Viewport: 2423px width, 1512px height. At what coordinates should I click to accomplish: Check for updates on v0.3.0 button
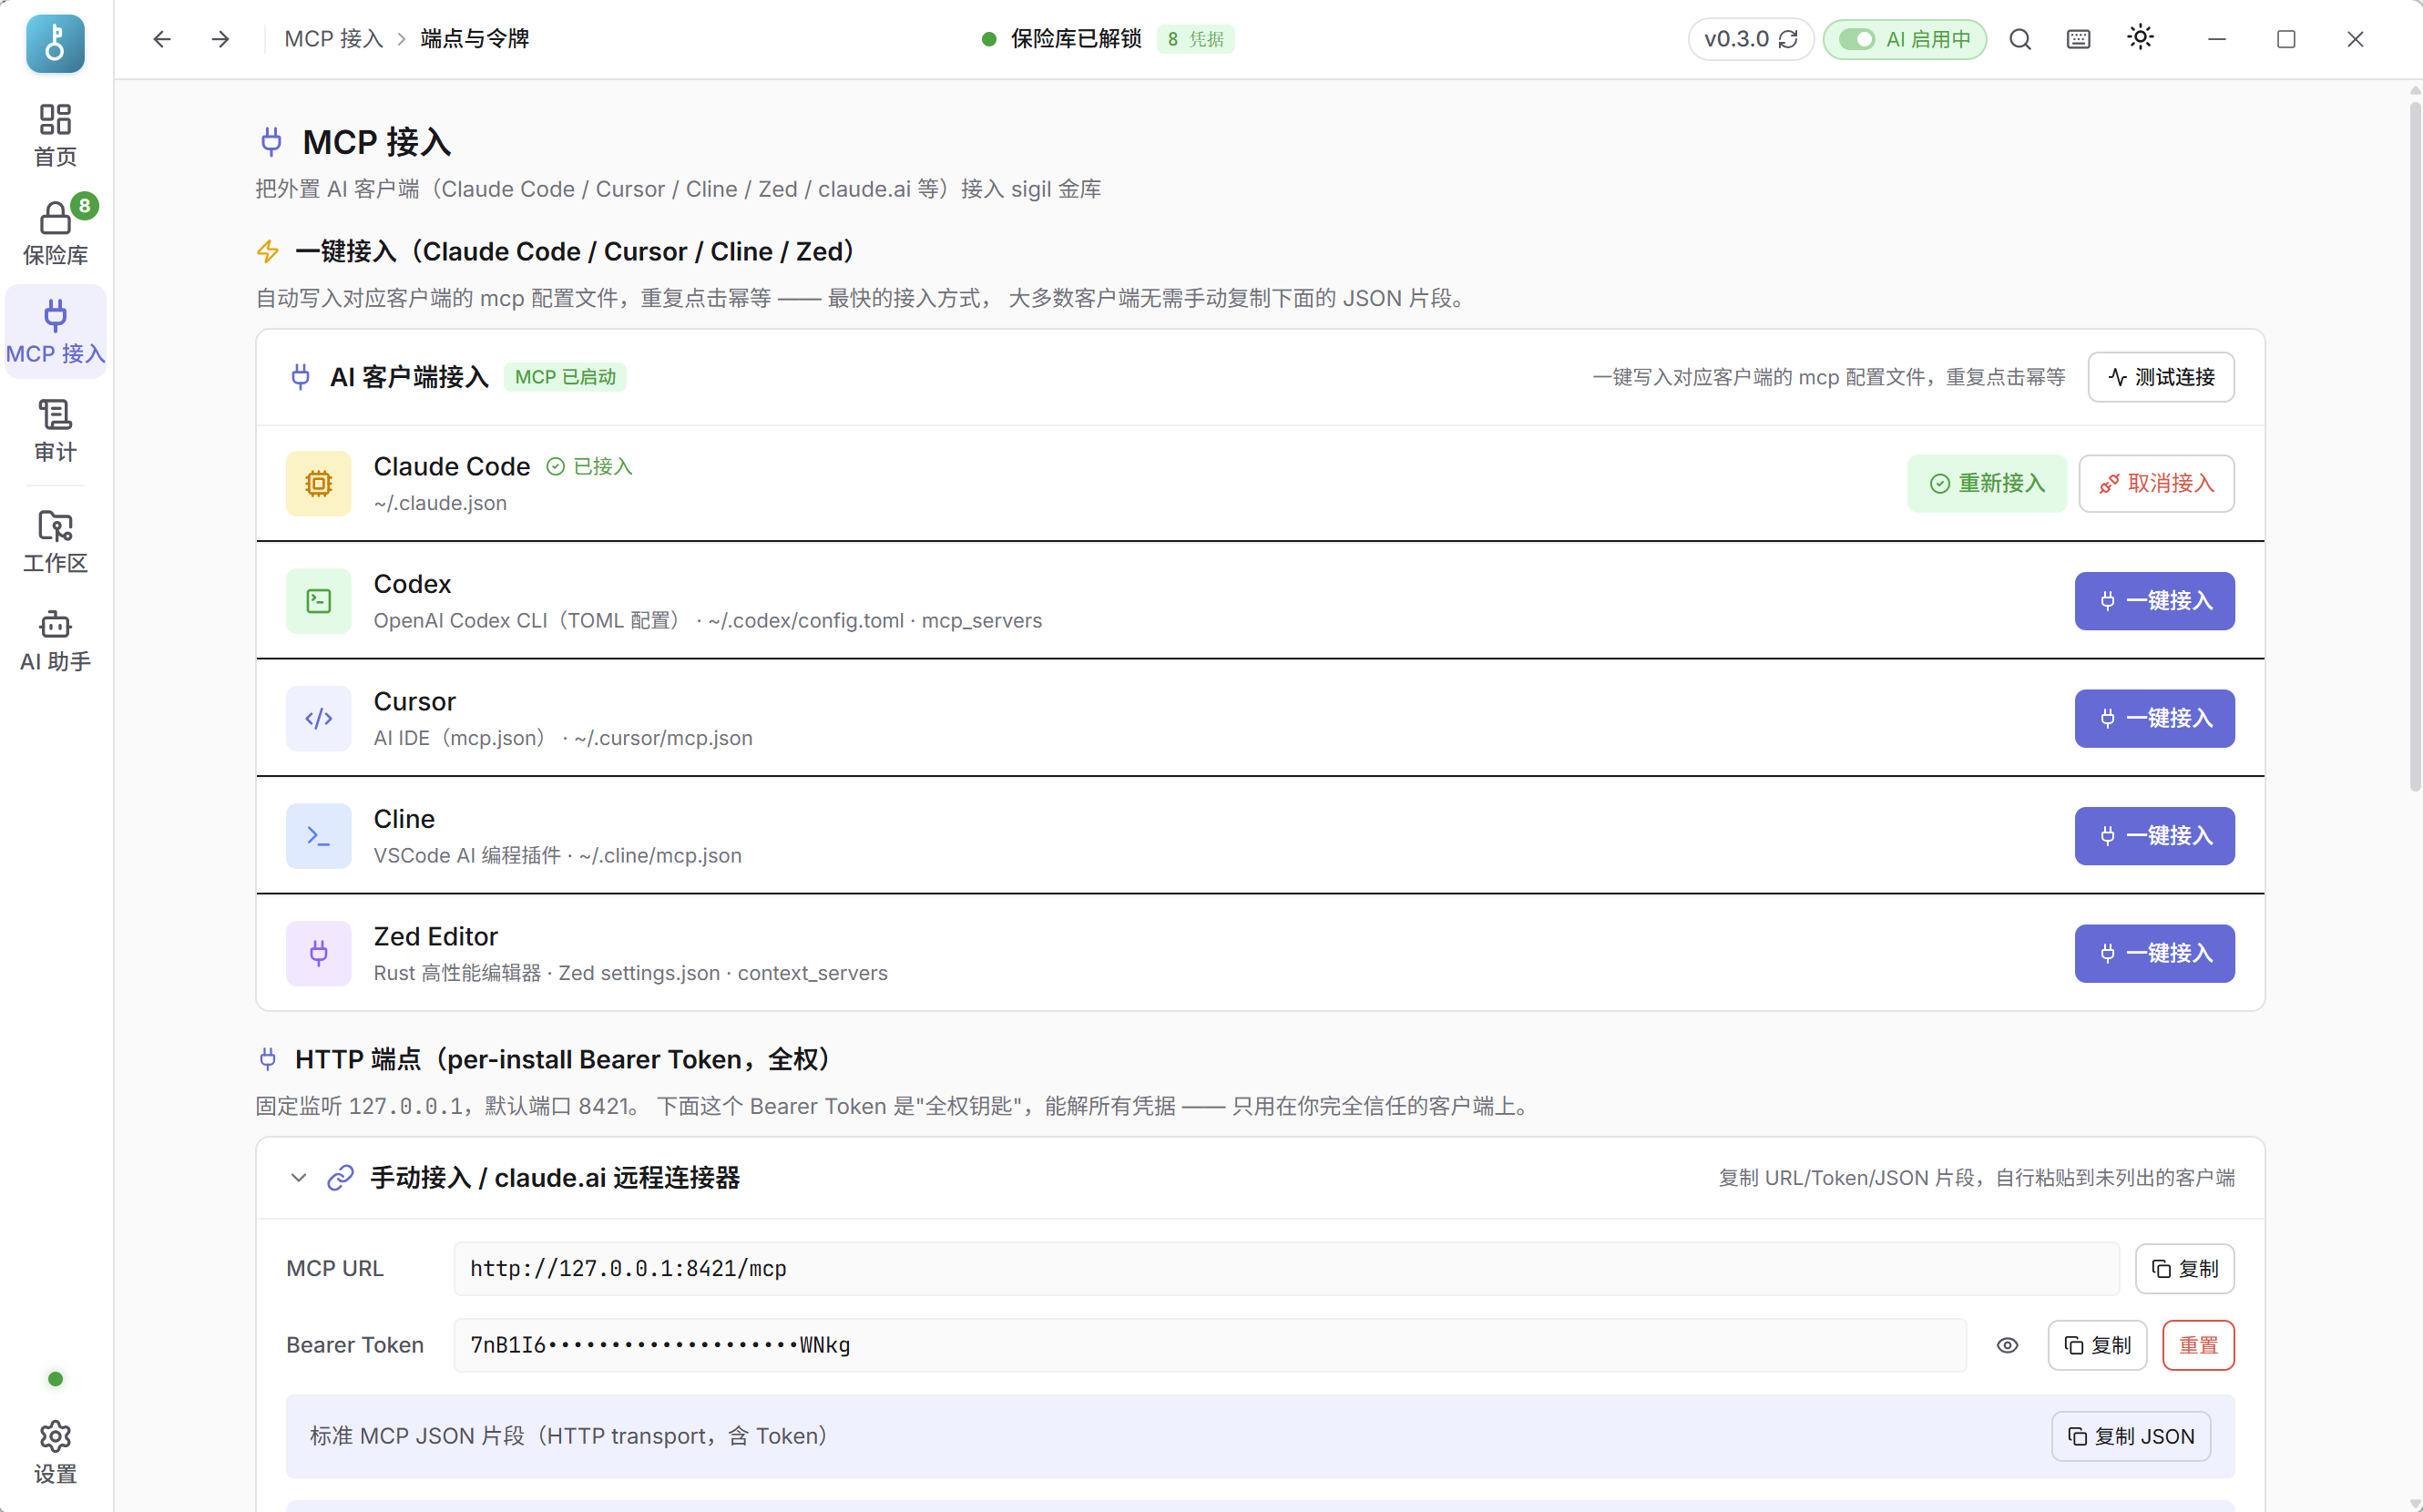tap(1750, 39)
